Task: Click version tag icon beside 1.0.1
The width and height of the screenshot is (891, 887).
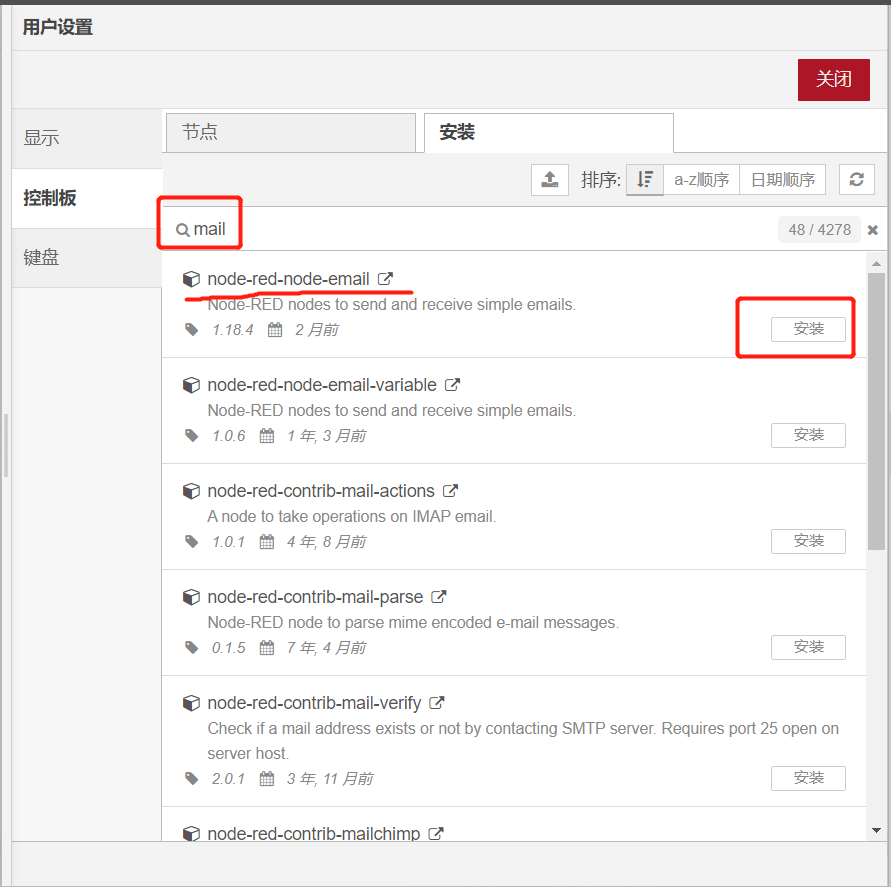Action: coord(191,542)
